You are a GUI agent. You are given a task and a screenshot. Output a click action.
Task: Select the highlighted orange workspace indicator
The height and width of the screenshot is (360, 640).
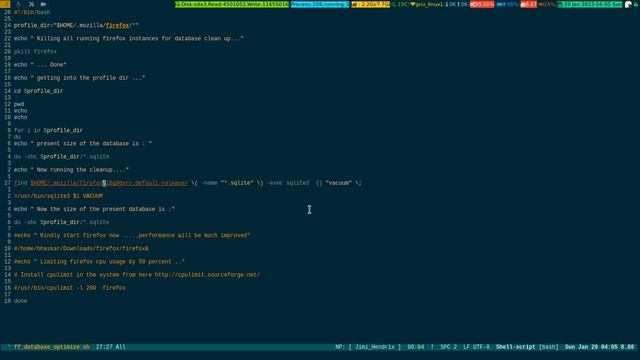5,4
